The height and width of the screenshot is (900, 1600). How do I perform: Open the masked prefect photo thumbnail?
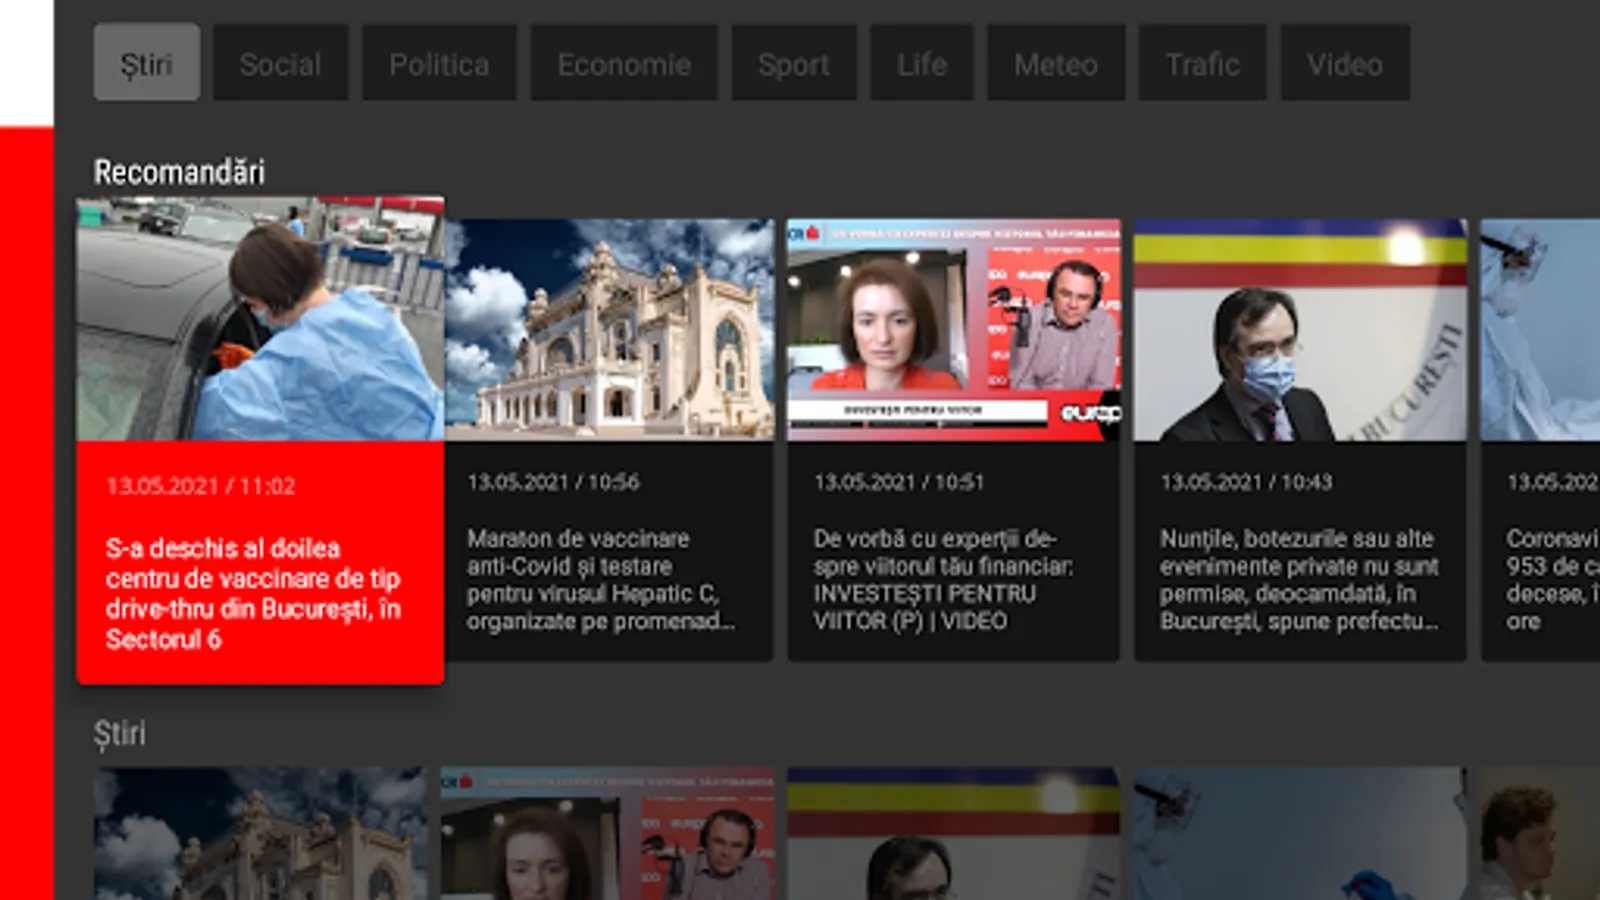click(x=1300, y=330)
